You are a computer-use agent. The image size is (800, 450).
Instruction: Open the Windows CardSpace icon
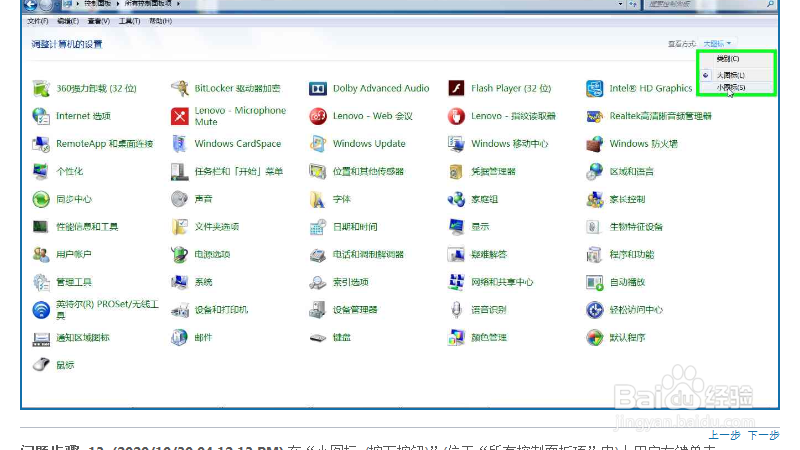click(180, 144)
